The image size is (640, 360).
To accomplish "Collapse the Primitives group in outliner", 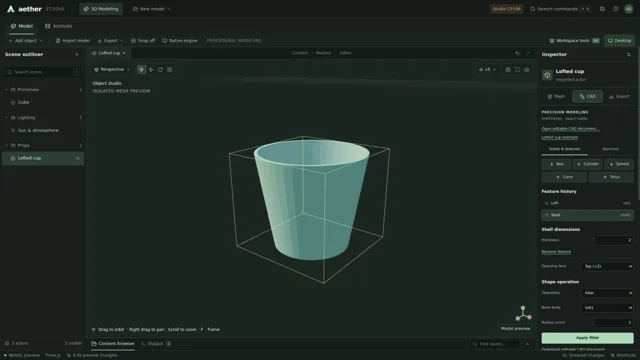I will click(7, 89).
